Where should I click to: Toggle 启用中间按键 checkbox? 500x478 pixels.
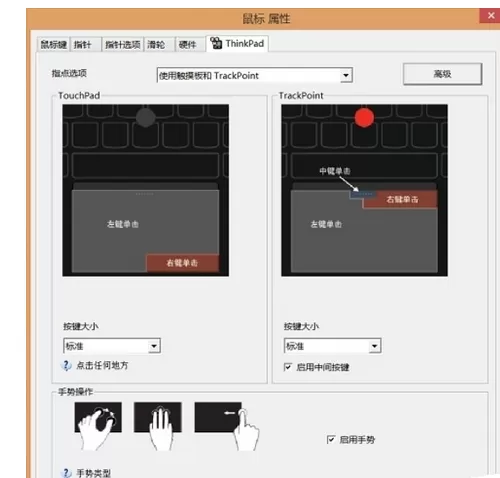coord(288,367)
